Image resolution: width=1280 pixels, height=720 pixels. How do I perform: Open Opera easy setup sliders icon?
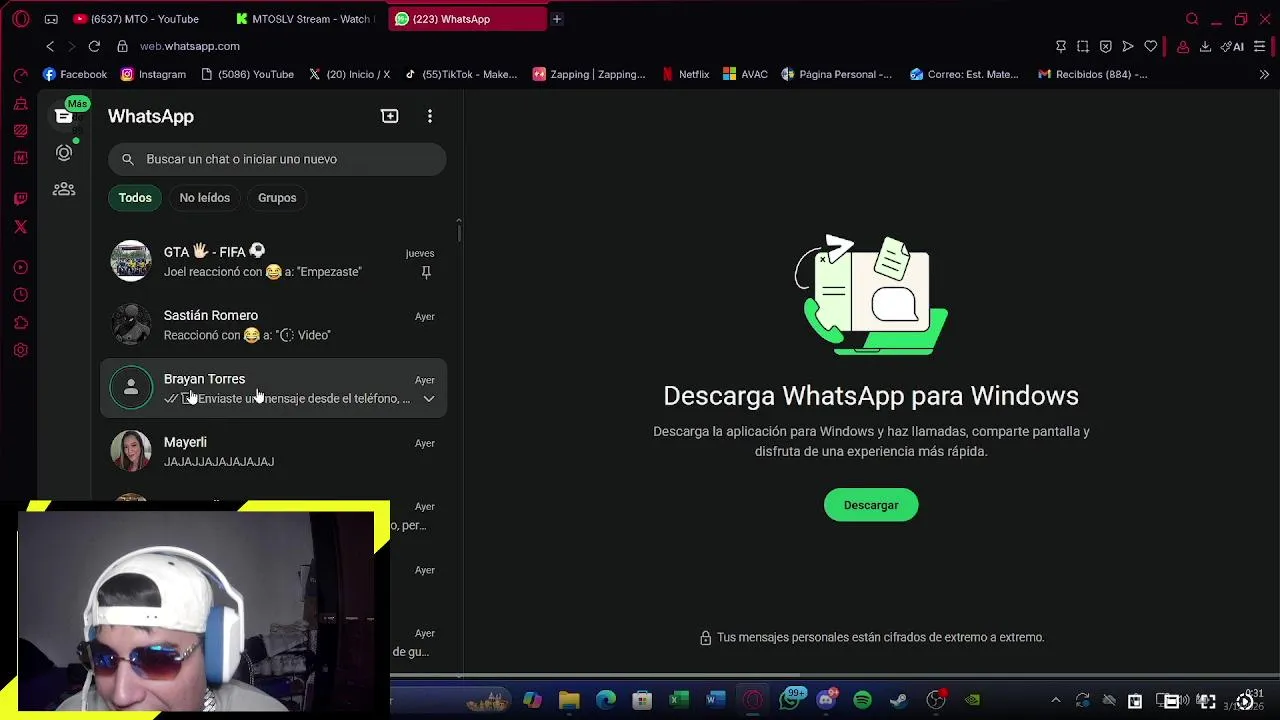(x=1259, y=46)
